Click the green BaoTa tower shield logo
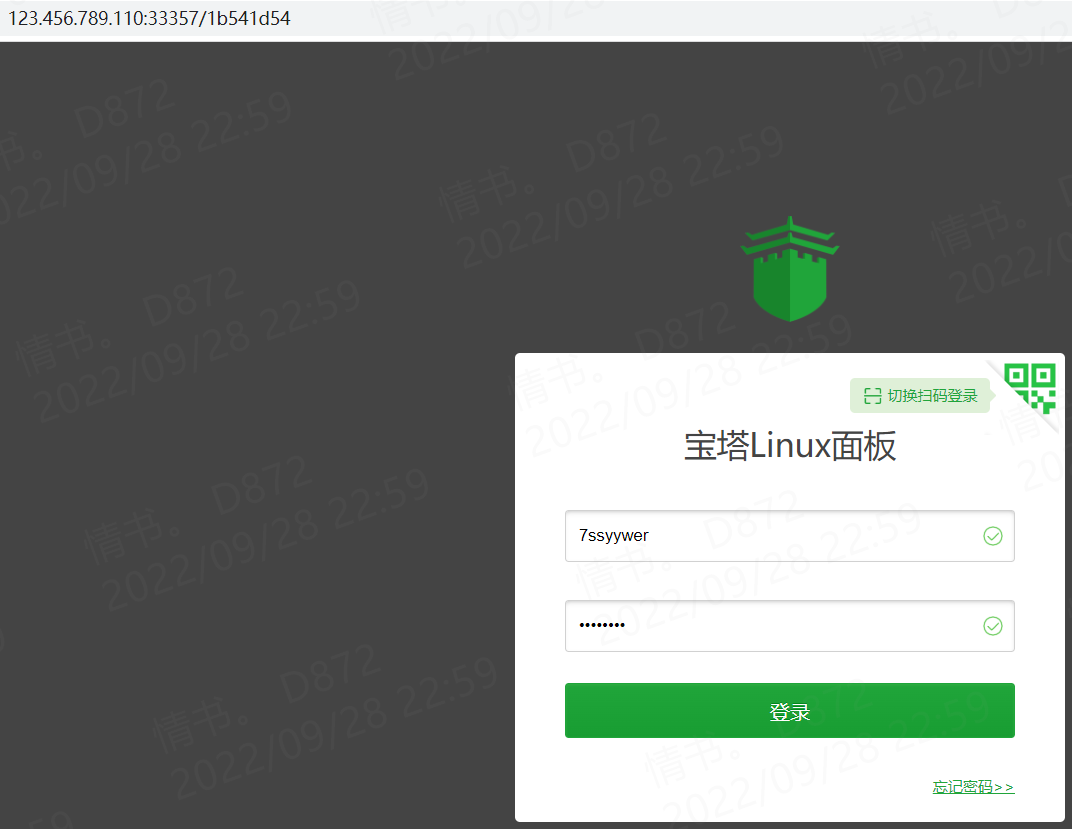Image resolution: width=1072 pixels, height=829 pixels. coord(790,269)
